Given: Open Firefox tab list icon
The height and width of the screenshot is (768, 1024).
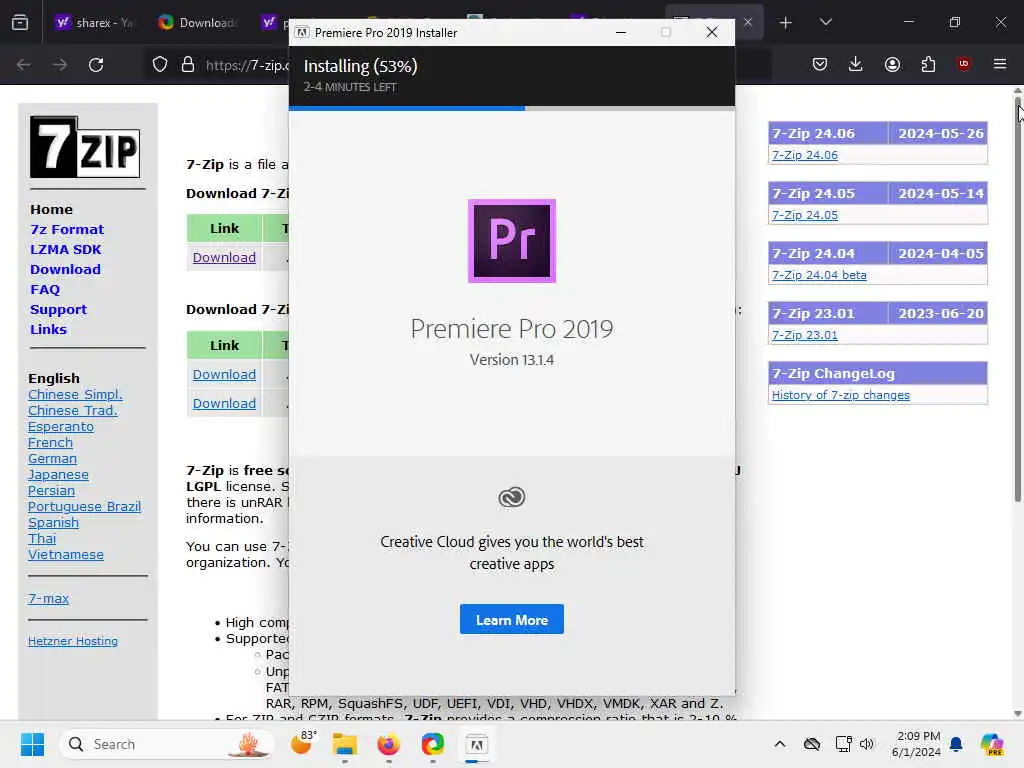Looking at the screenshot, I should [x=20, y=23].
